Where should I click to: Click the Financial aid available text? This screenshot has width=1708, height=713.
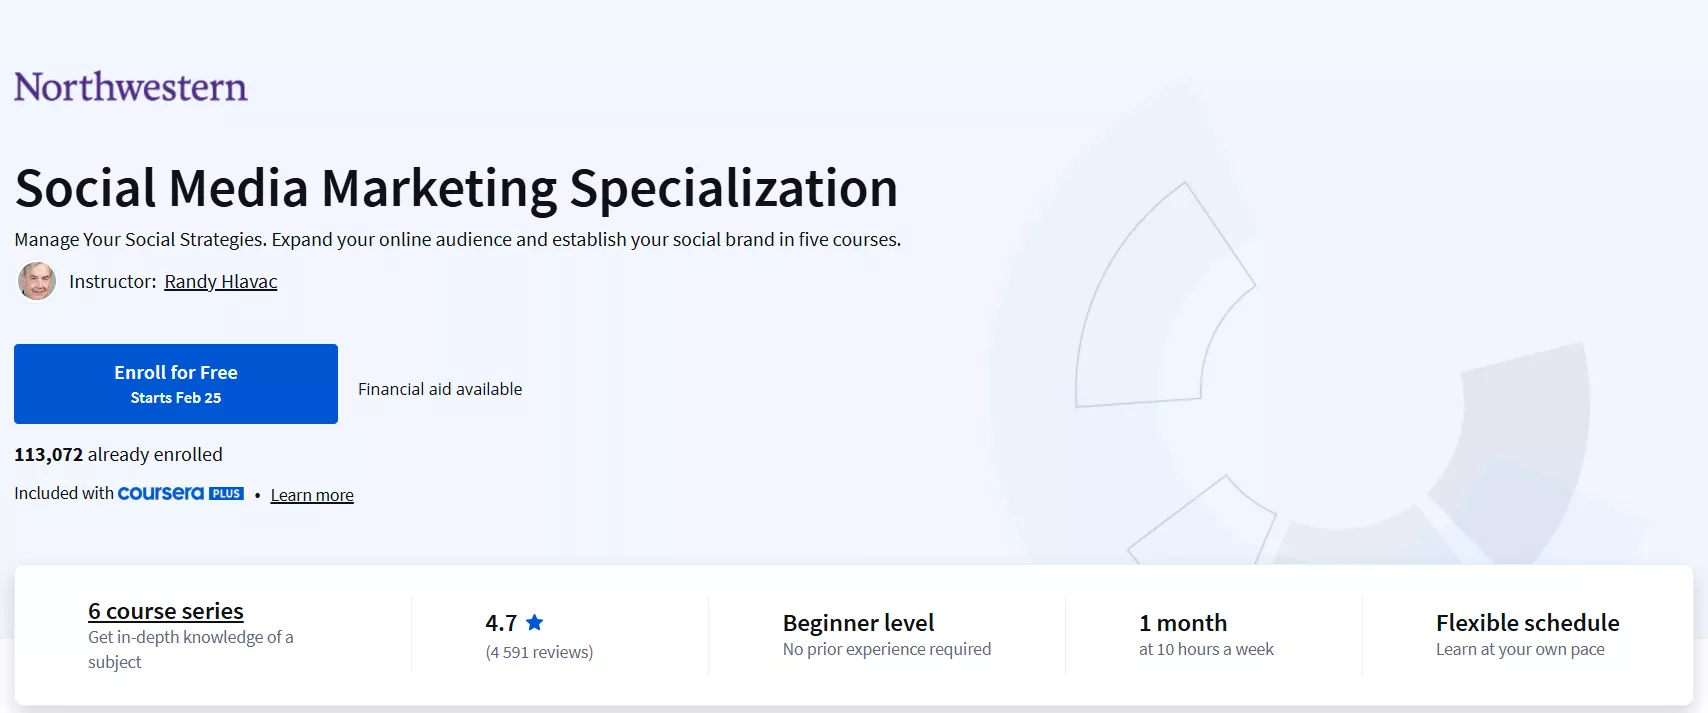440,389
